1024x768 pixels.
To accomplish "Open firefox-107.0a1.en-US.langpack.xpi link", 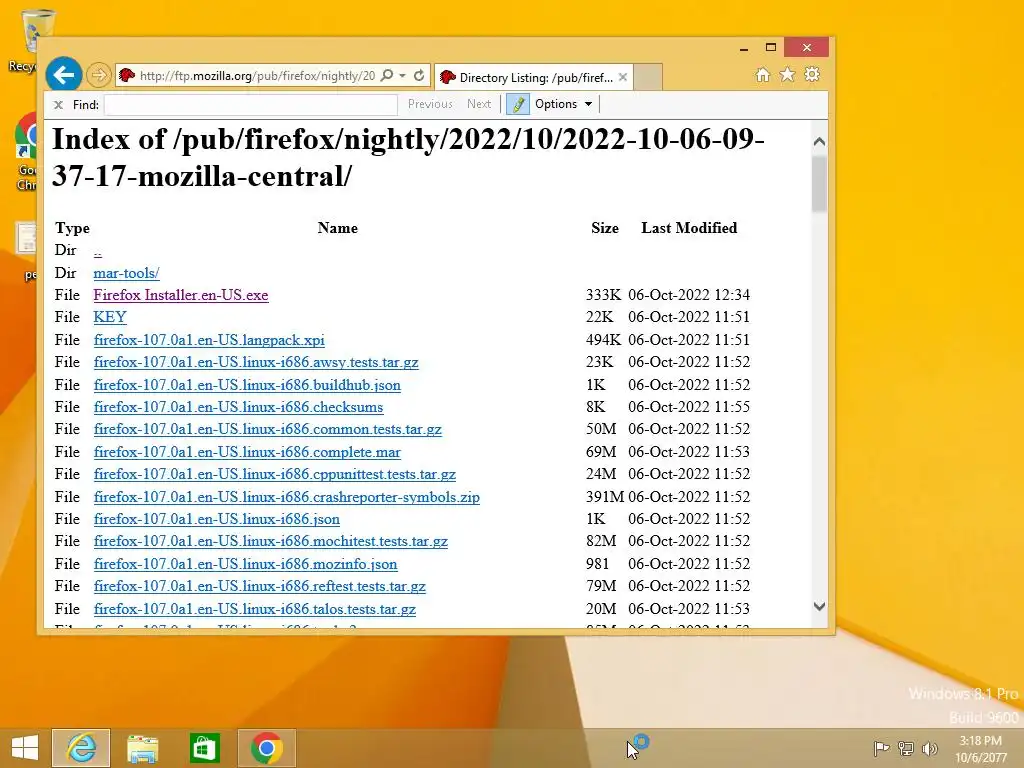I will pyautogui.click(x=209, y=340).
